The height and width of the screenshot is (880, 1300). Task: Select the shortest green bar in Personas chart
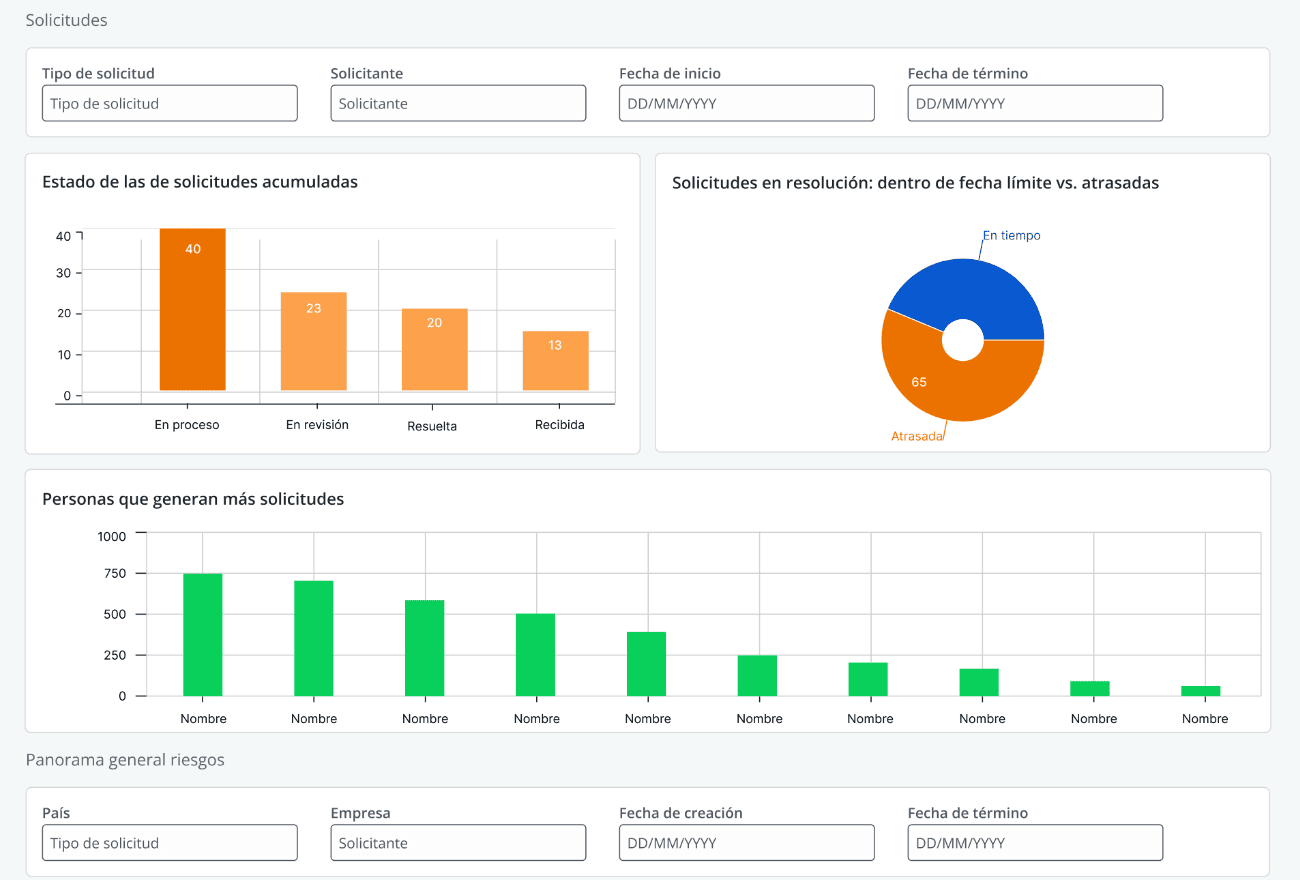(x=1200, y=690)
